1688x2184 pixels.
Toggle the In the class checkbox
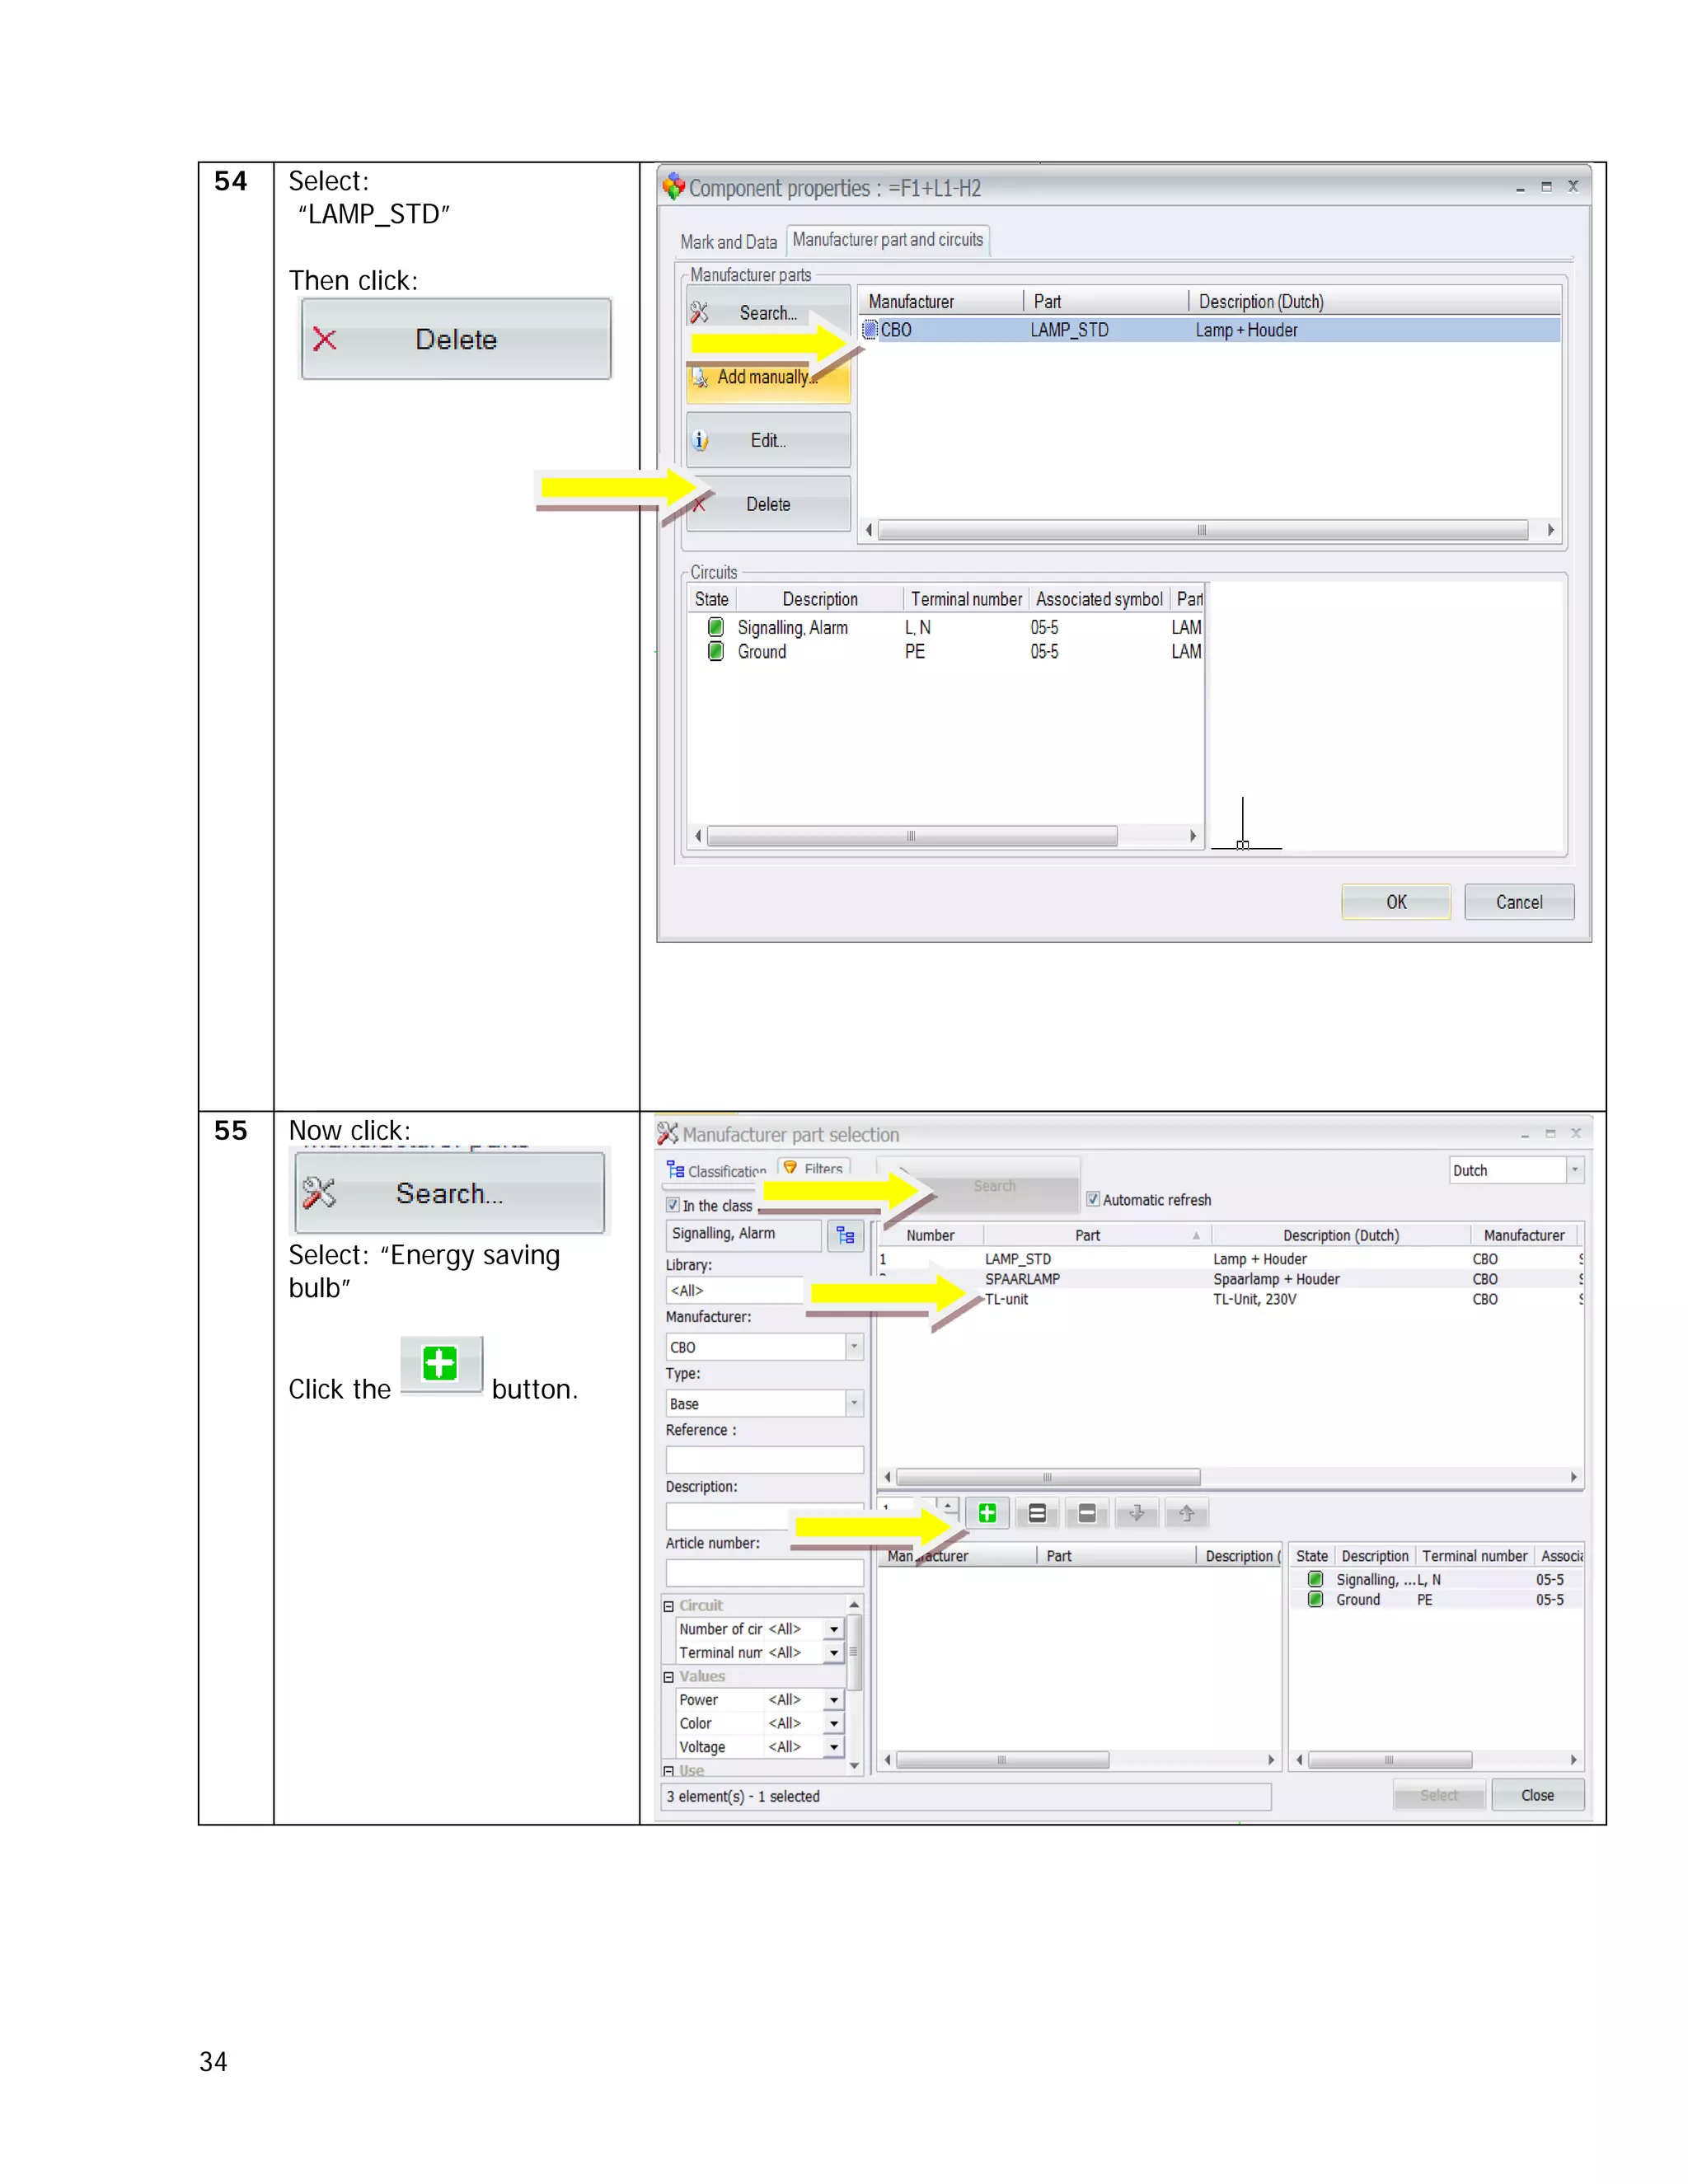pos(673,1205)
